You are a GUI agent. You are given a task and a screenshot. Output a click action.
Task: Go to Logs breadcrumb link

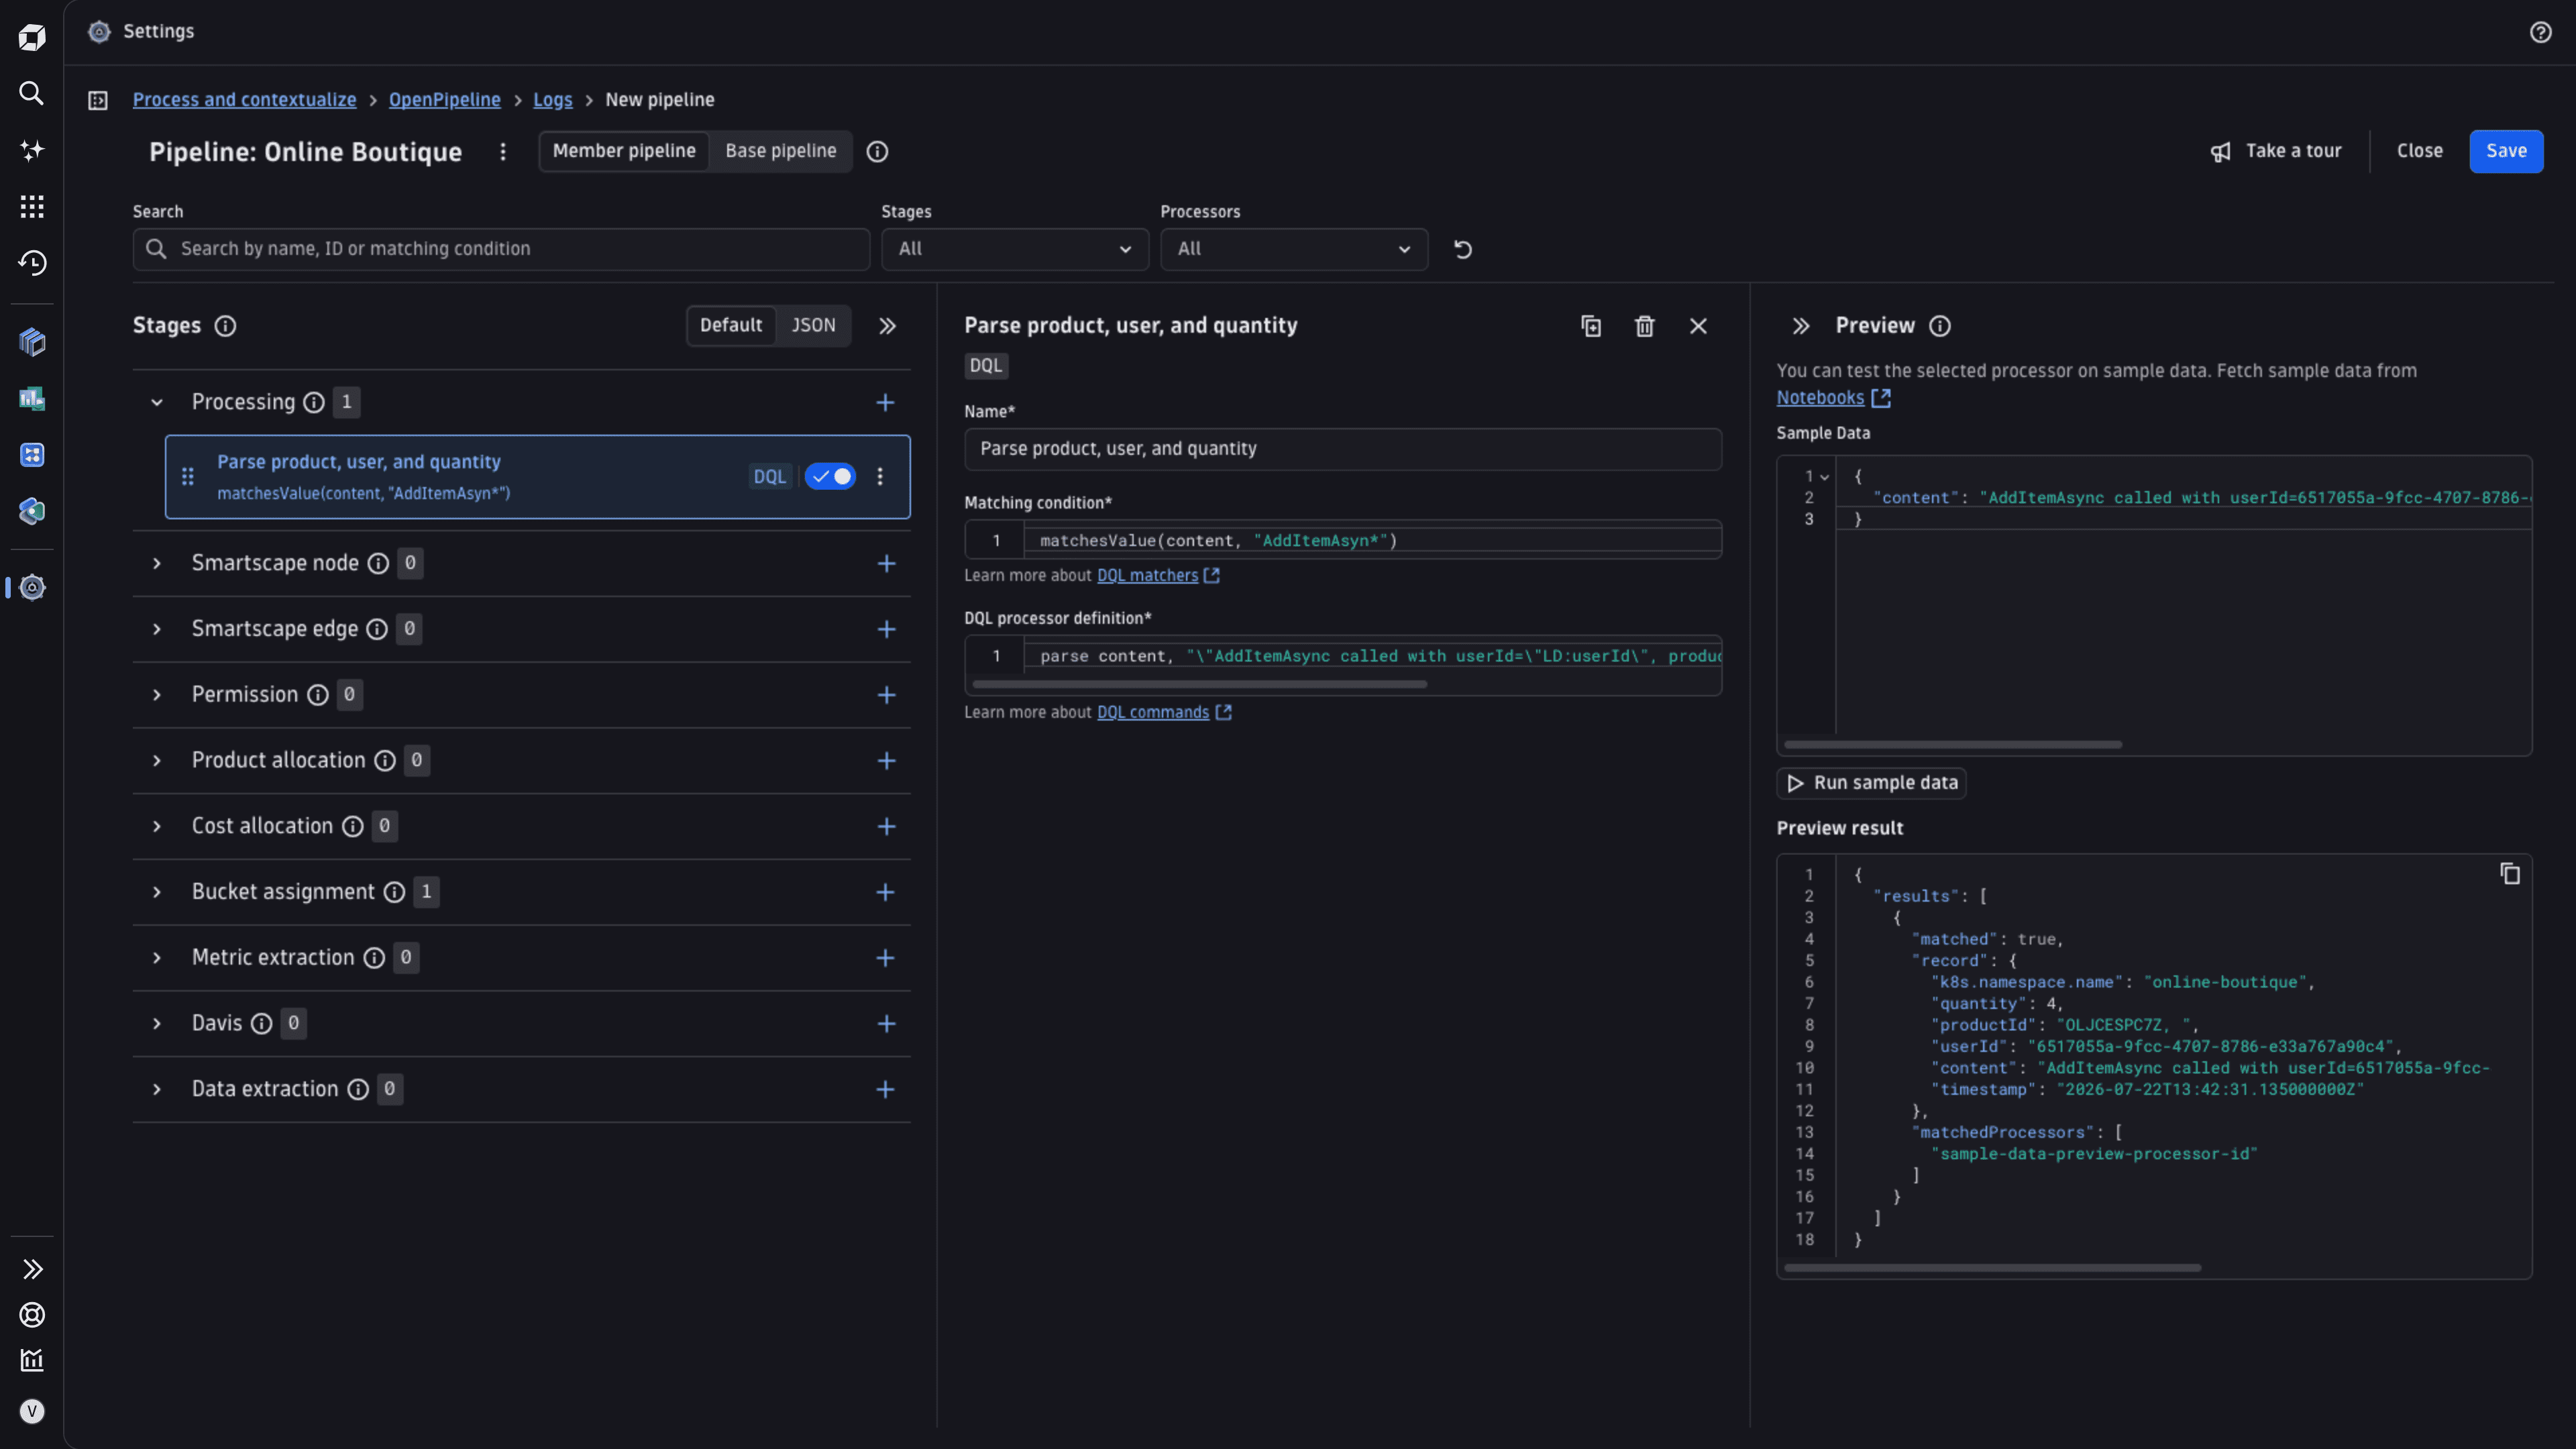[553, 100]
